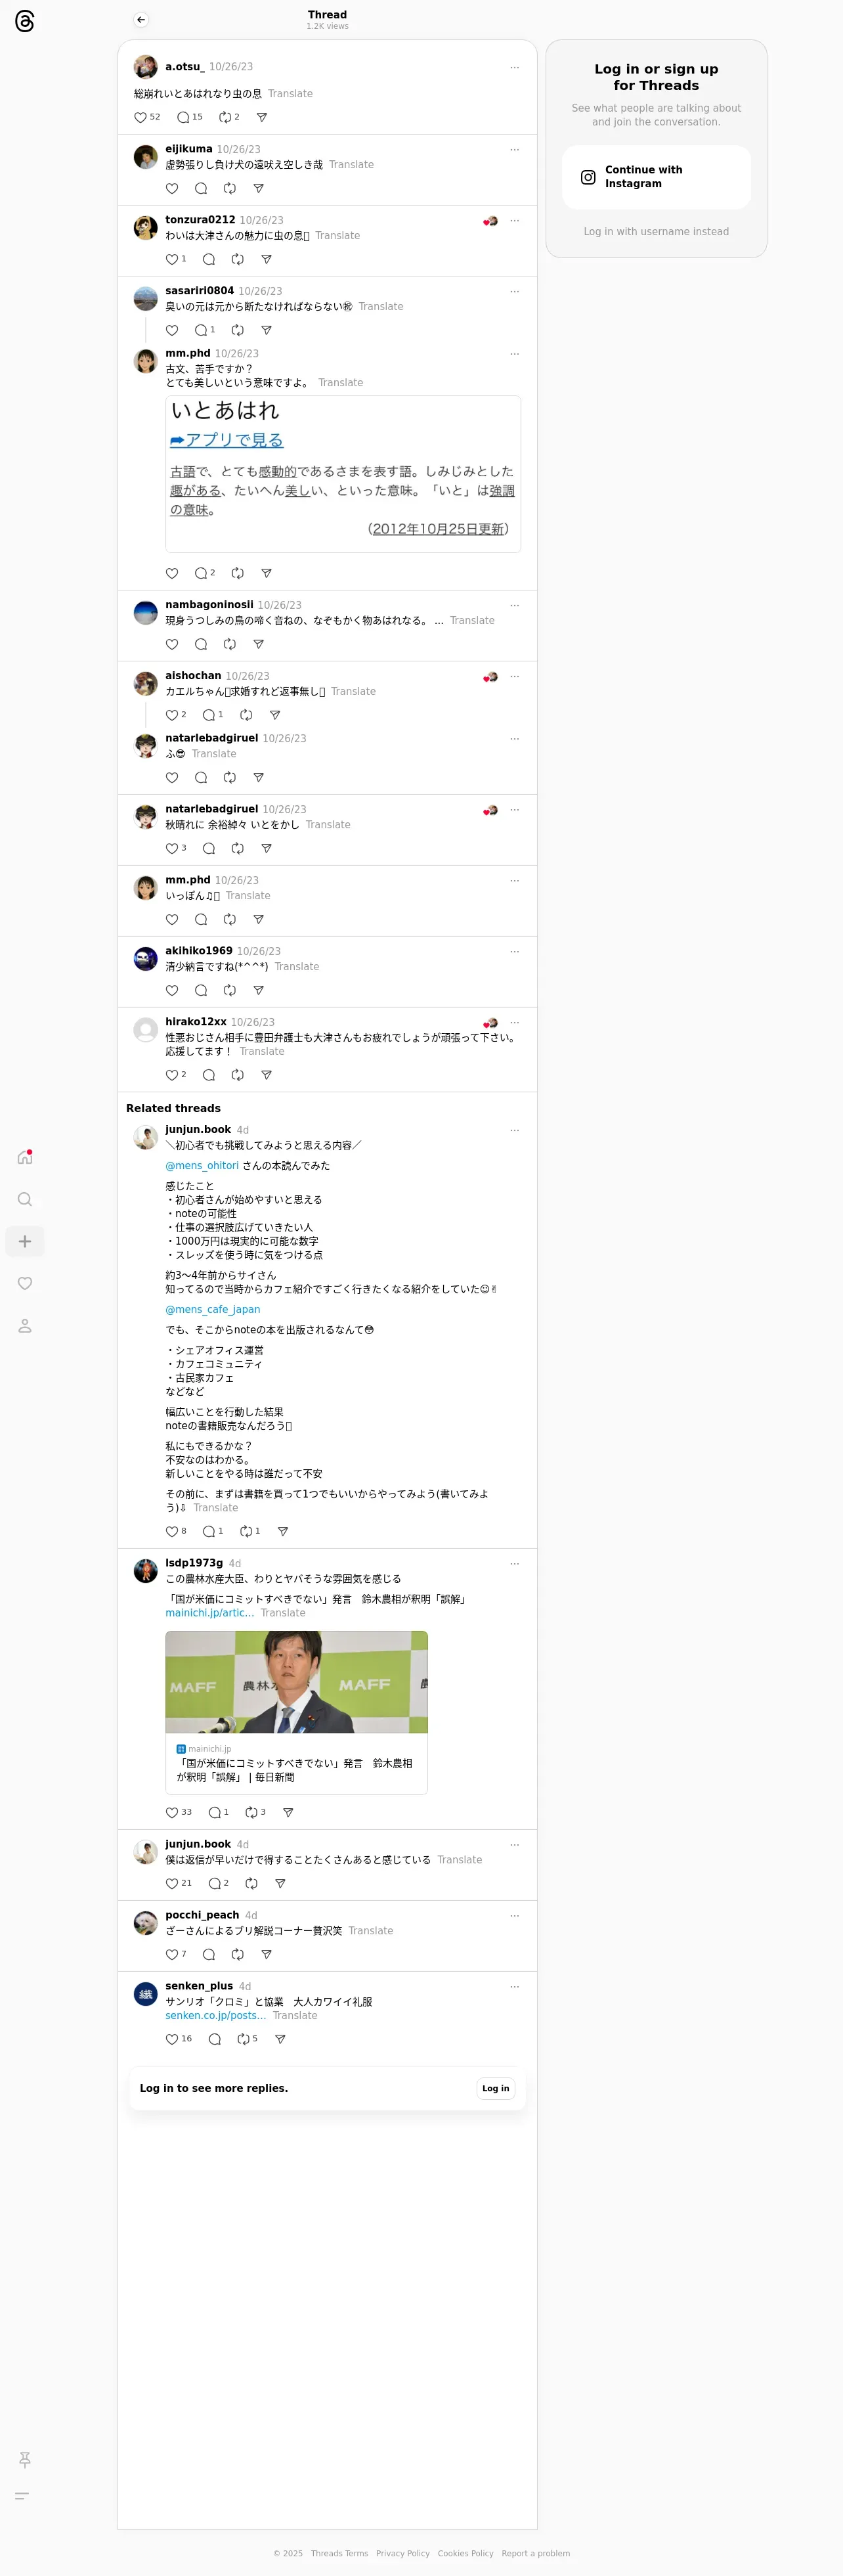Open the More menu sidebar icon
The height and width of the screenshot is (2576, 843).
tap(22, 2495)
